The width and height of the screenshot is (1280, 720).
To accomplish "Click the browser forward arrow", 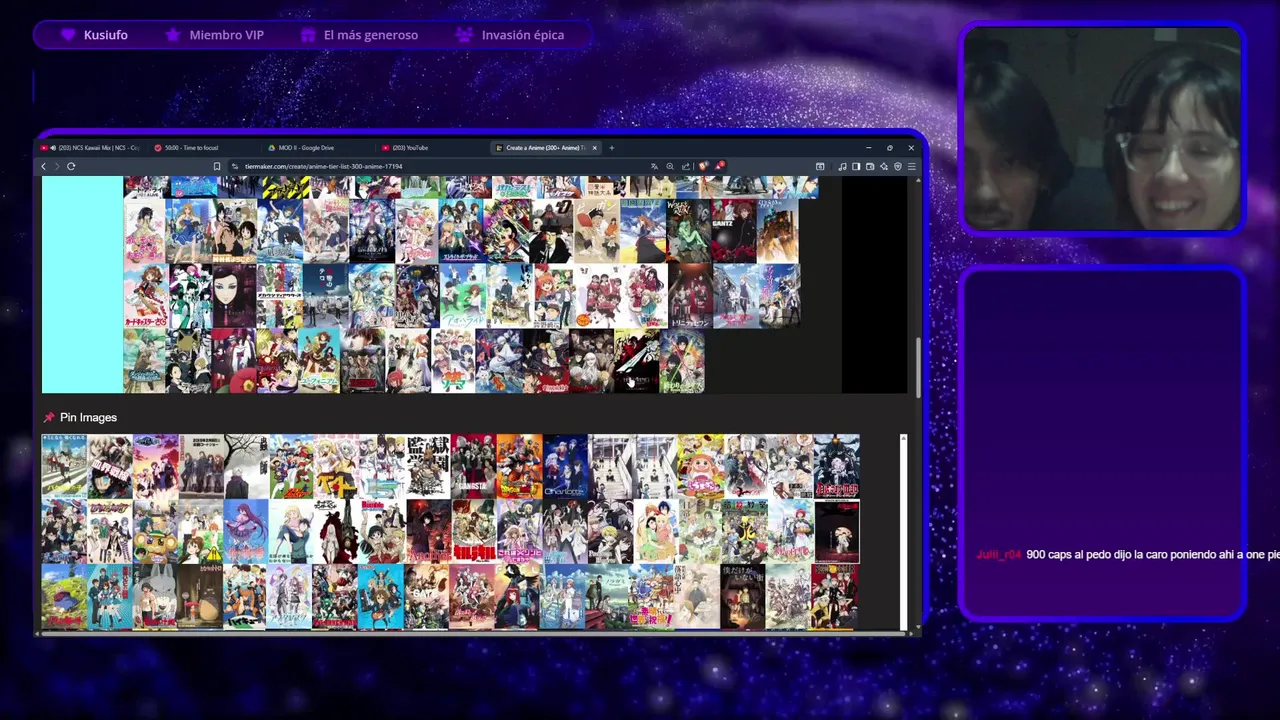I will 57,166.
